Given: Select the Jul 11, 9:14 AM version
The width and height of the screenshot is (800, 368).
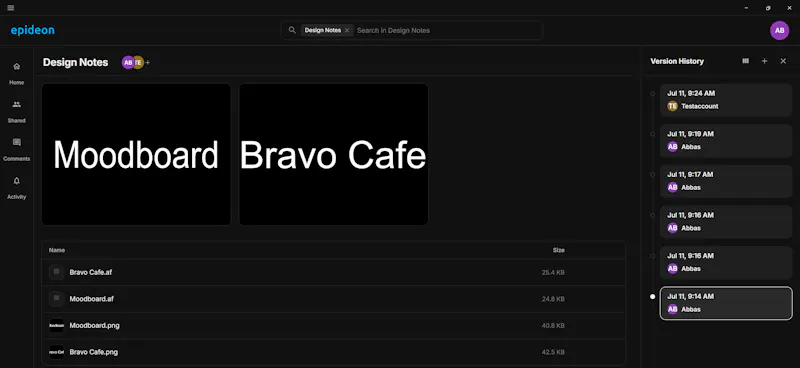Looking at the screenshot, I should click(726, 303).
